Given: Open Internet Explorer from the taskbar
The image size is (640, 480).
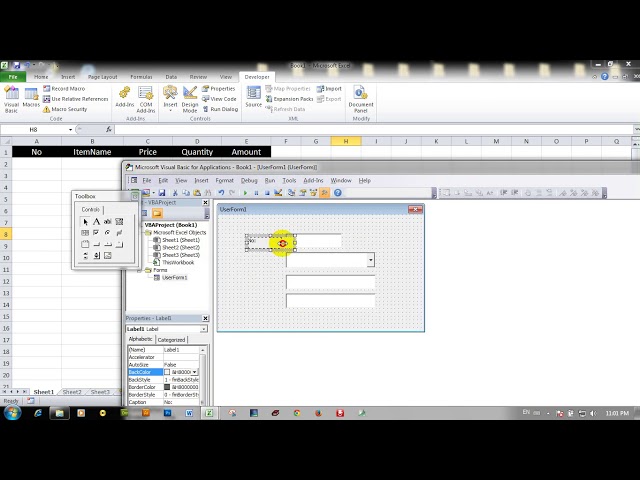Looking at the screenshot, I should pos(38,413).
